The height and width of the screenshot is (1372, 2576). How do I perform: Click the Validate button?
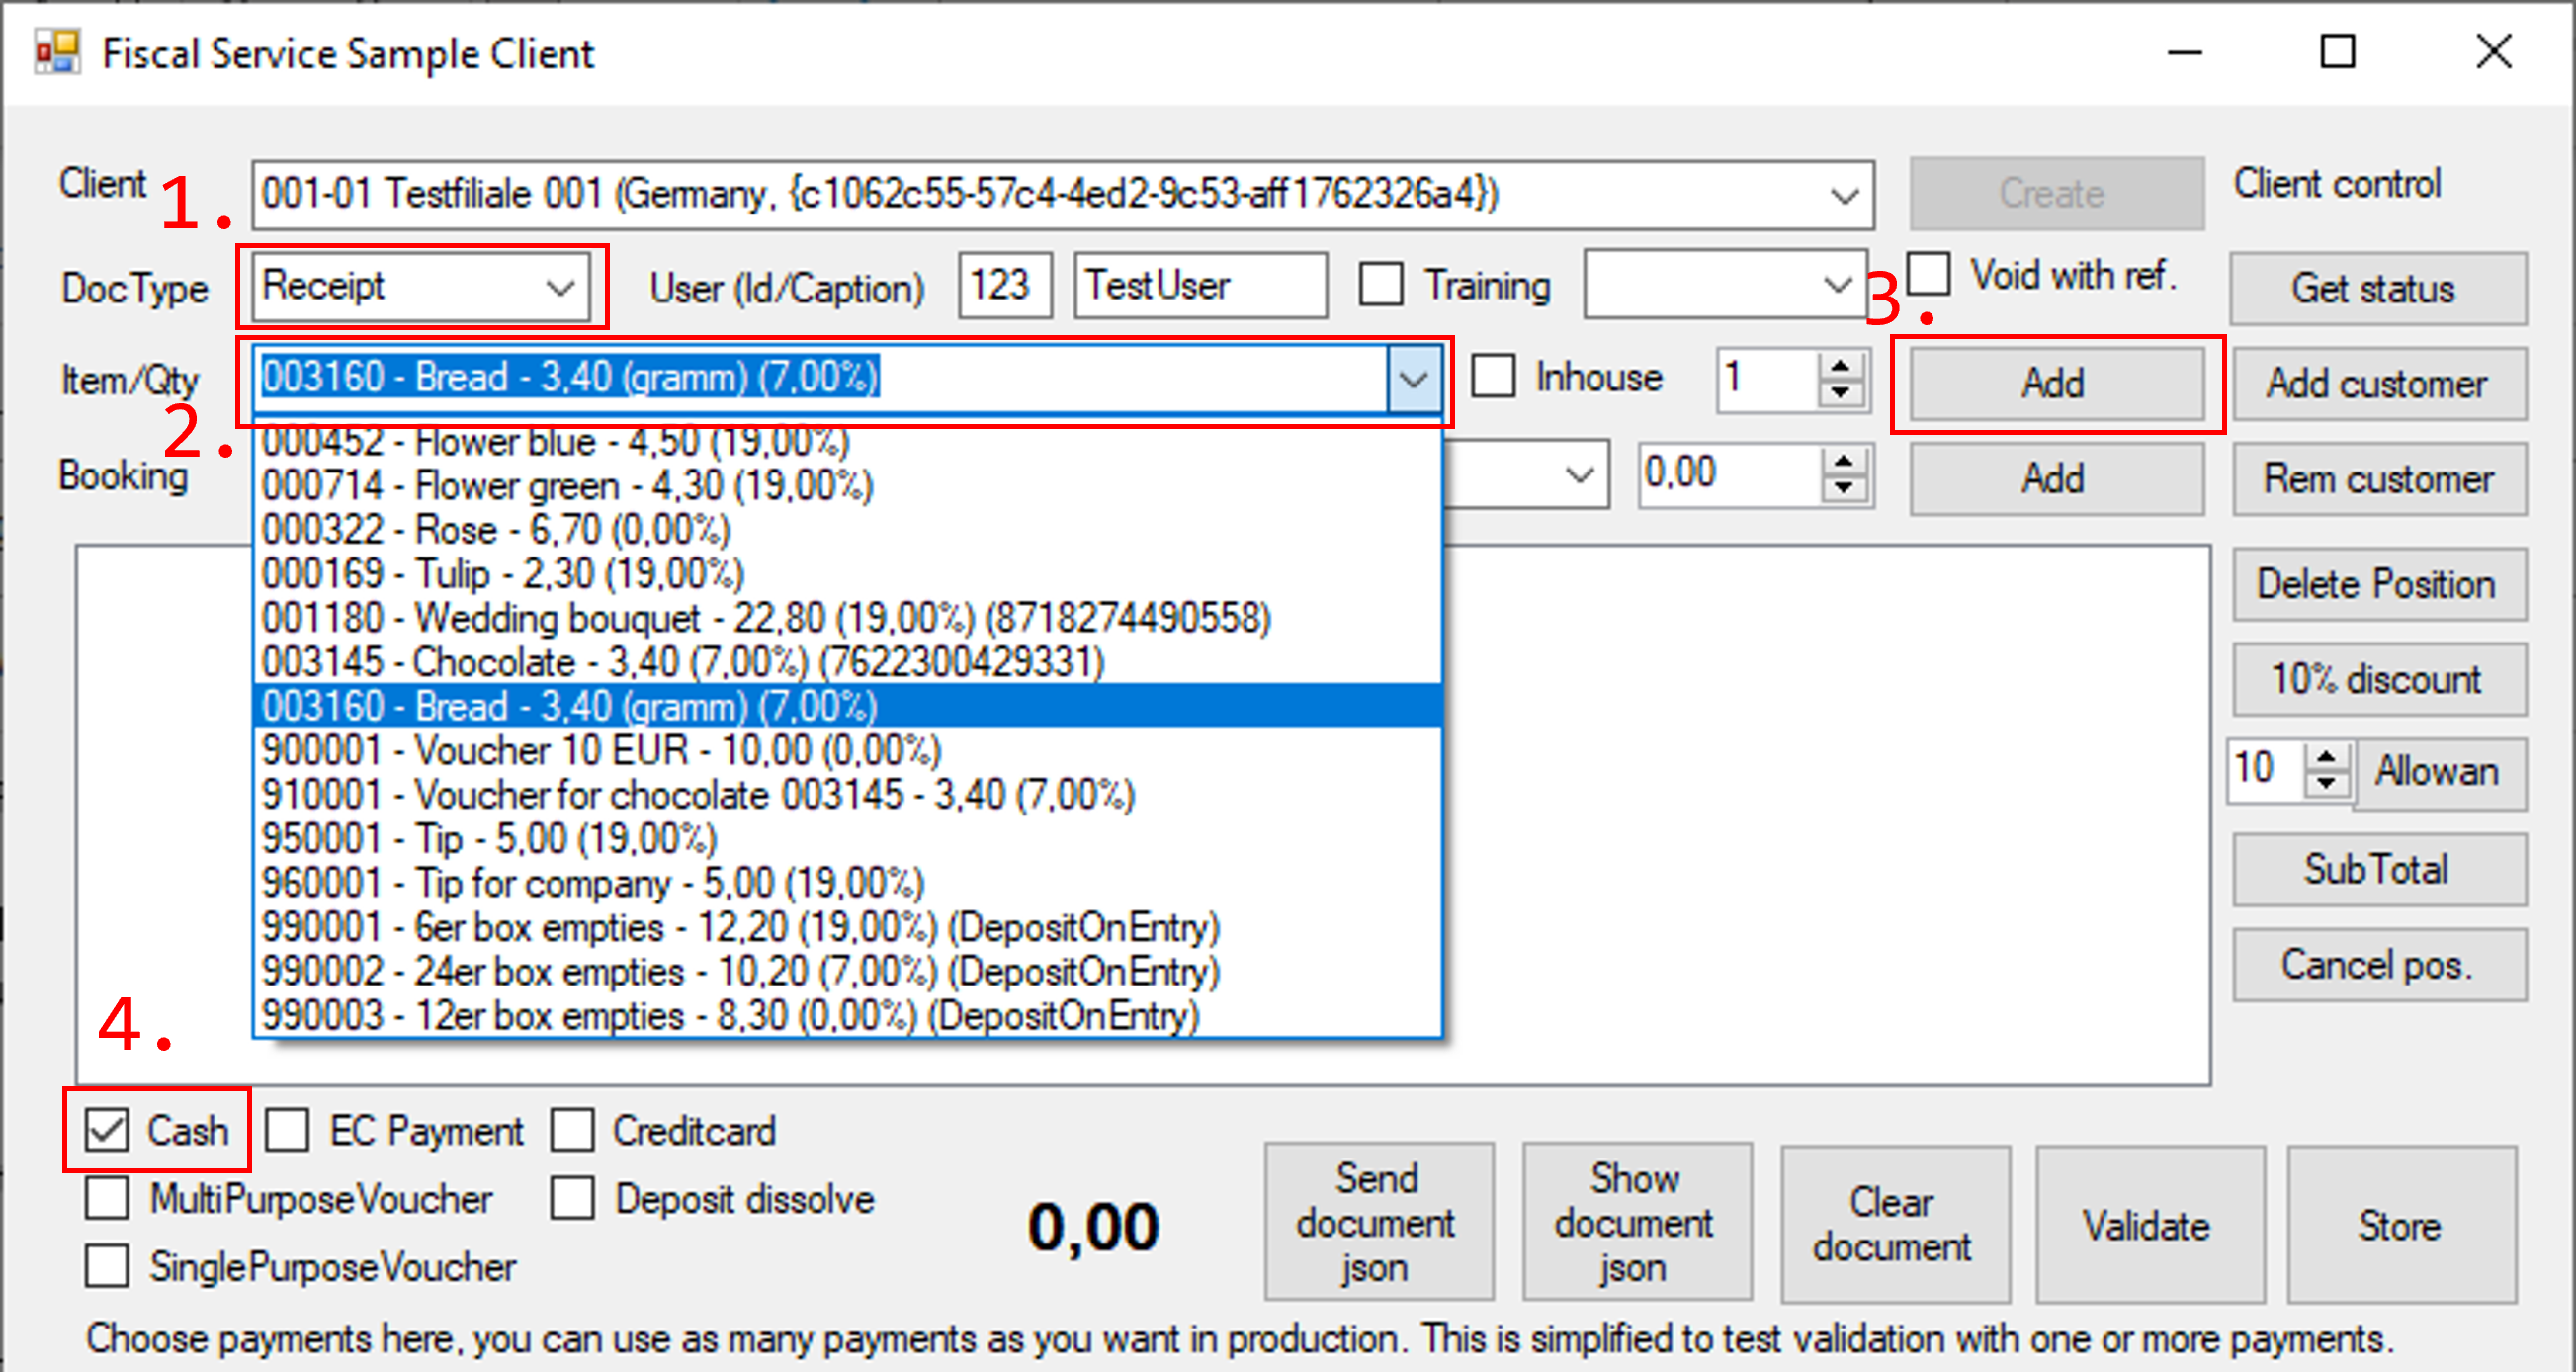point(2149,1225)
